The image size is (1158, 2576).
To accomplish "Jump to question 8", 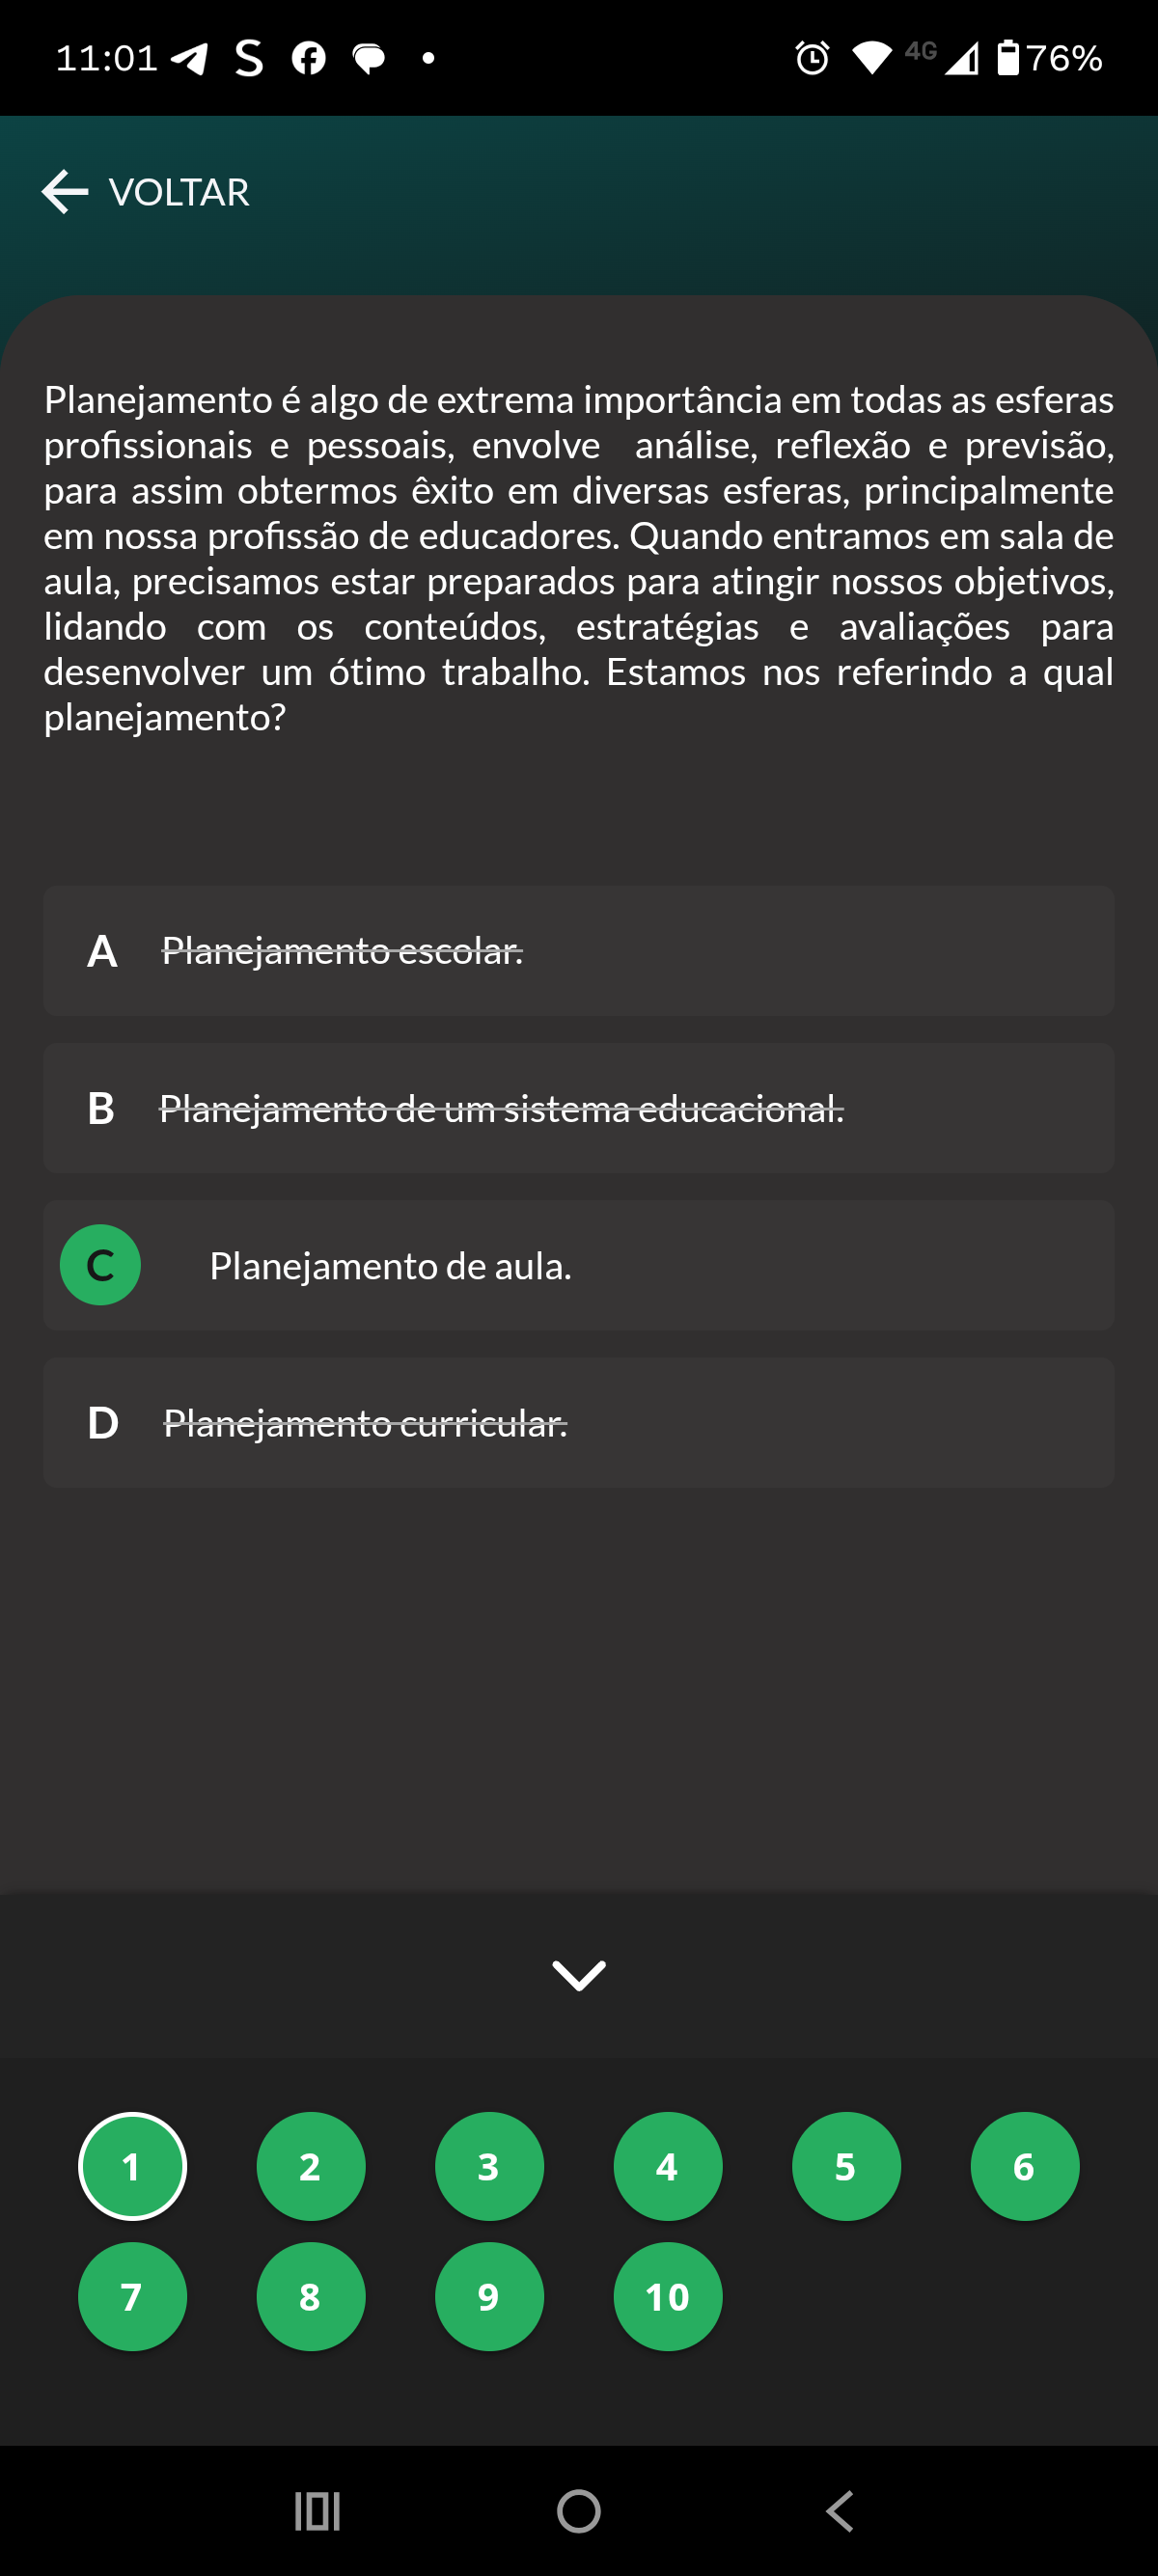I will point(310,2296).
